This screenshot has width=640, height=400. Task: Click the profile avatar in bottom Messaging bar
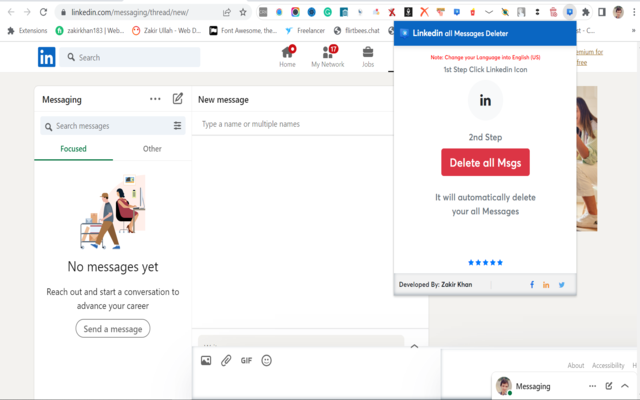click(x=504, y=386)
